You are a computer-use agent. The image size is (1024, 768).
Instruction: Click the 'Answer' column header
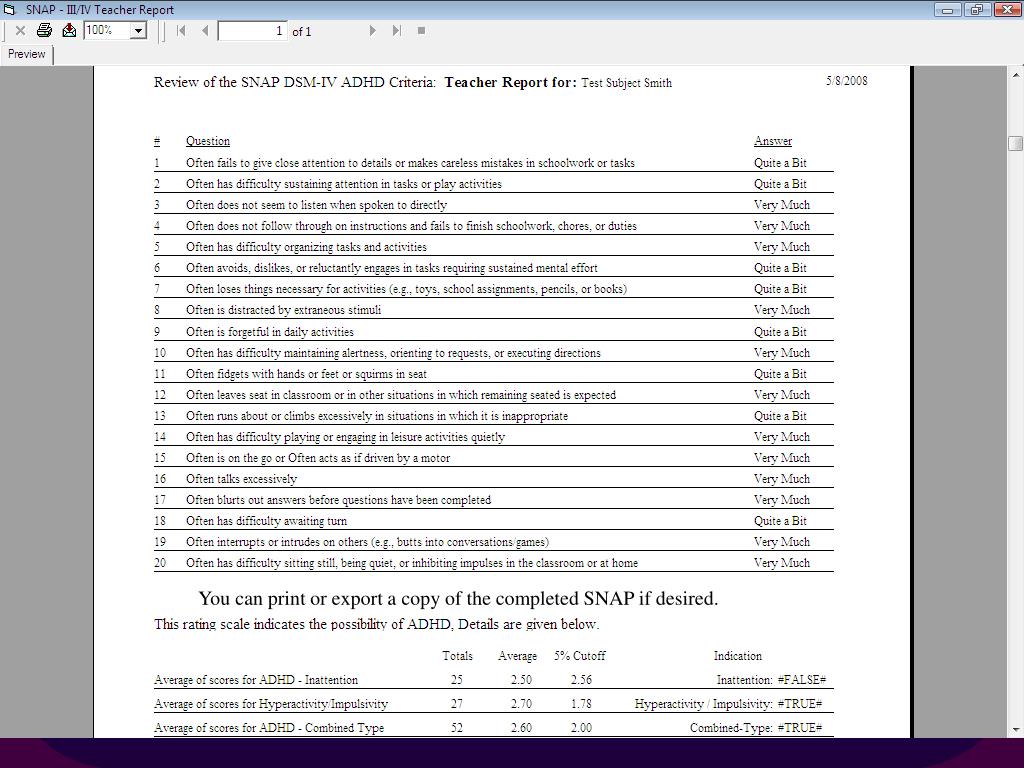tap(773, 141)
